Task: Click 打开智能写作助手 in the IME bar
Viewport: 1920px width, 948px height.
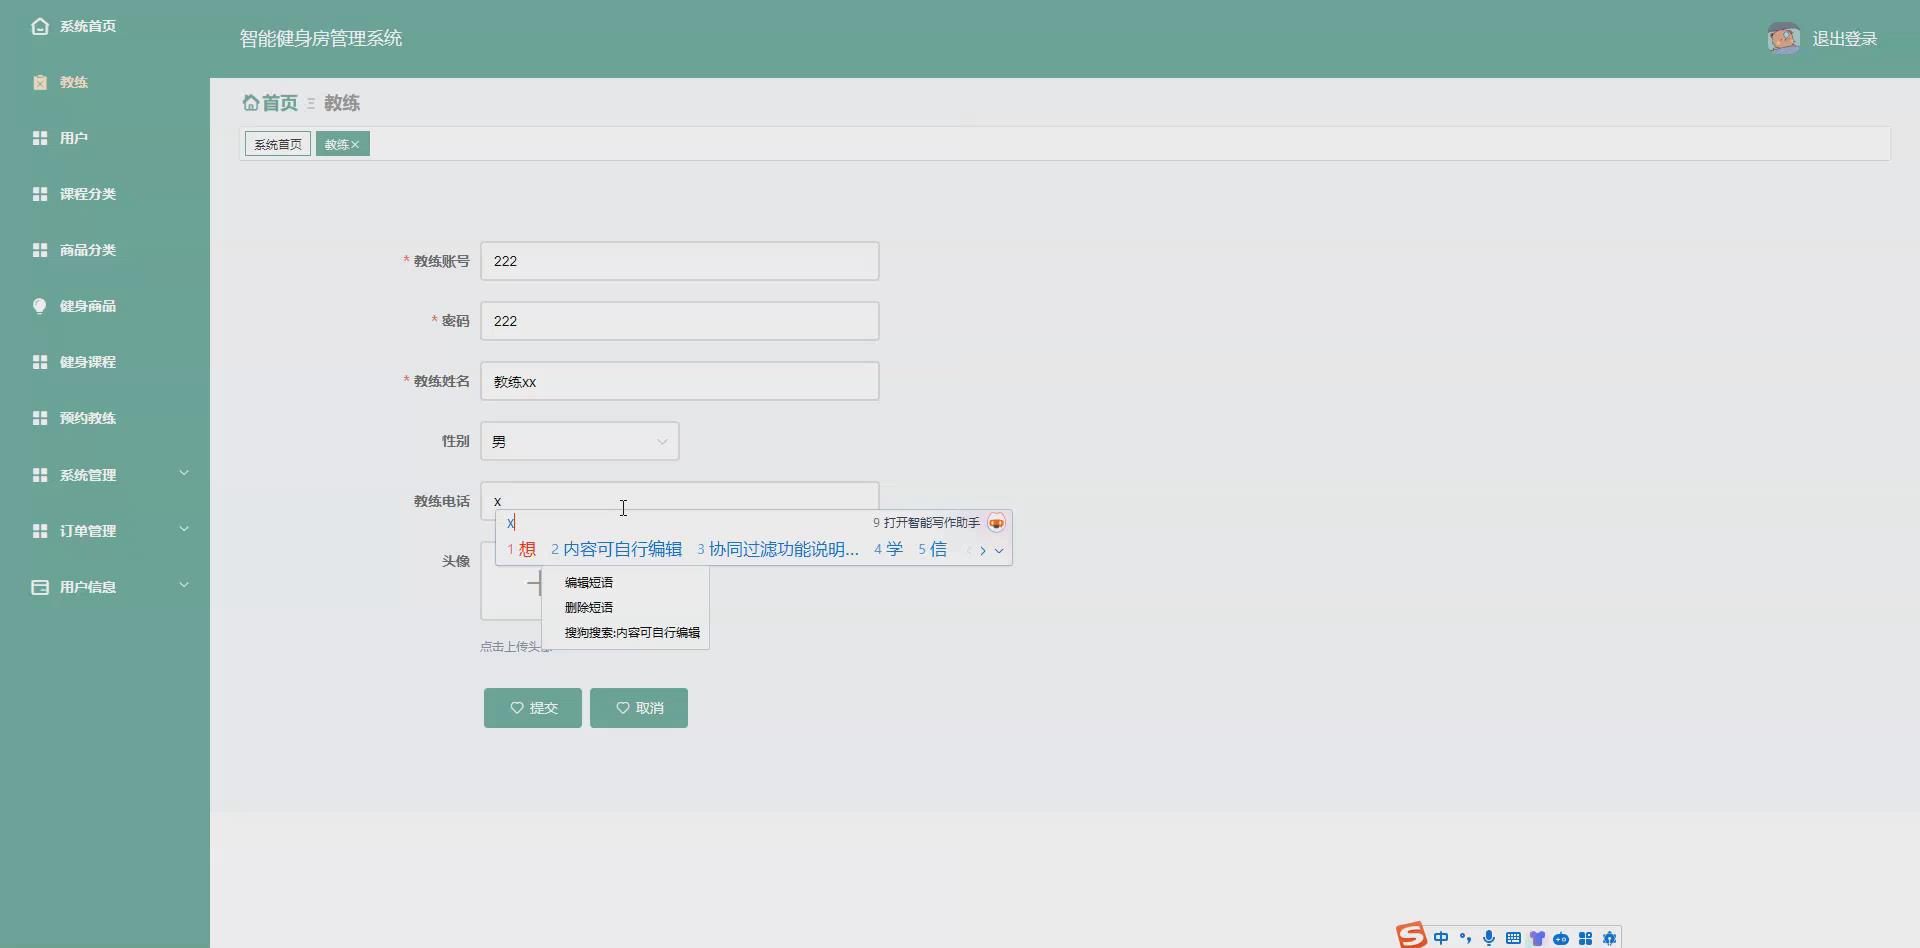Action: [926, 523]
